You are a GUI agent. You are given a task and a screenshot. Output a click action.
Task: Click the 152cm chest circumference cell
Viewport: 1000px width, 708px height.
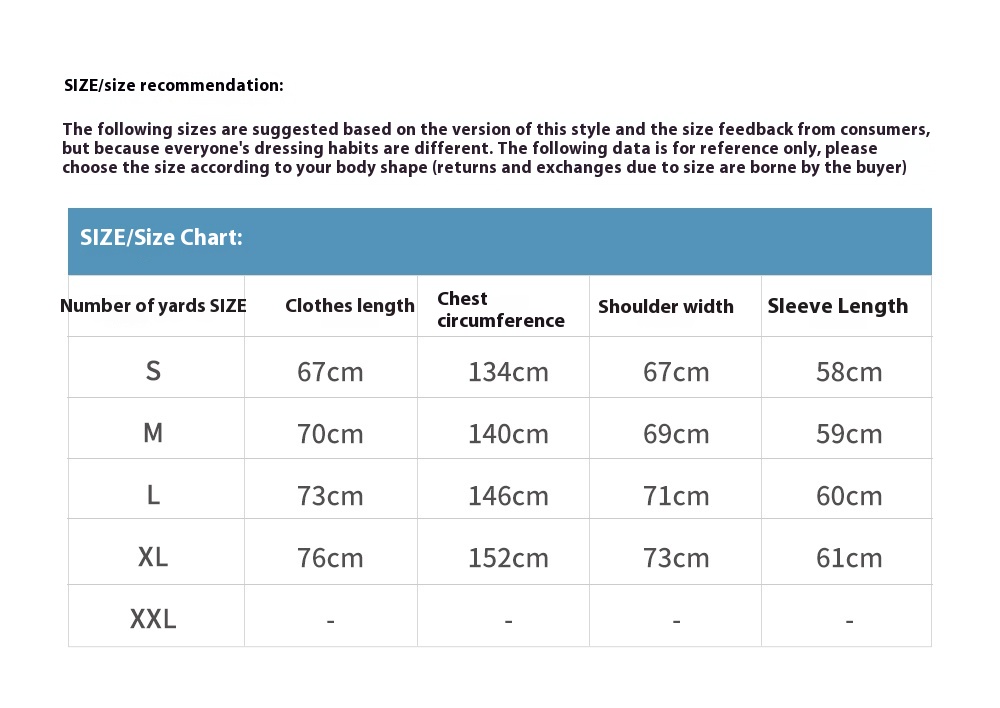(508, 558)
